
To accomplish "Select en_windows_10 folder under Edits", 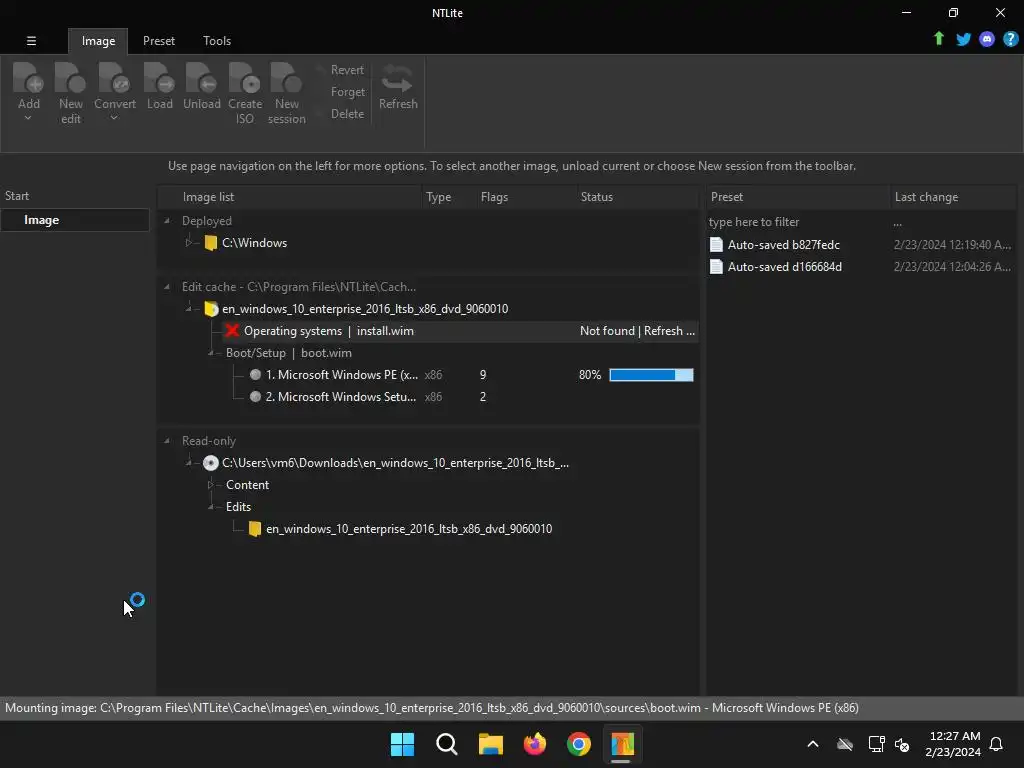I will 409,529.
